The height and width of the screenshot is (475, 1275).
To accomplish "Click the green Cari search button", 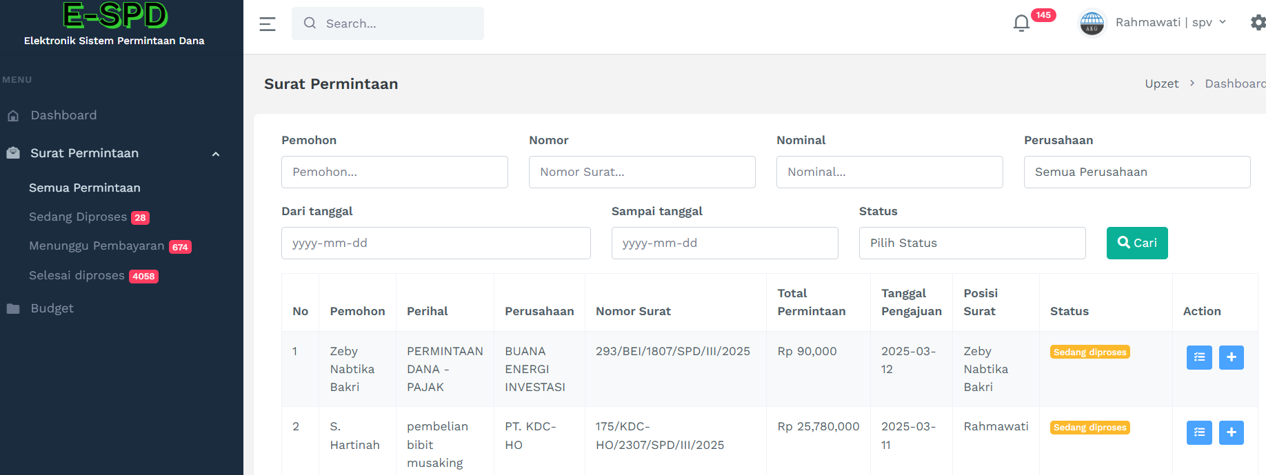I will pos(1137,243).
